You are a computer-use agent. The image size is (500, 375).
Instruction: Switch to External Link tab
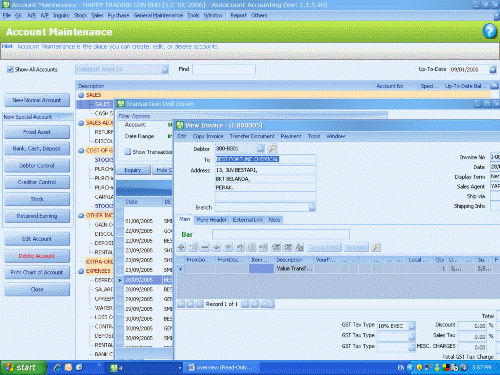point(248,220)
